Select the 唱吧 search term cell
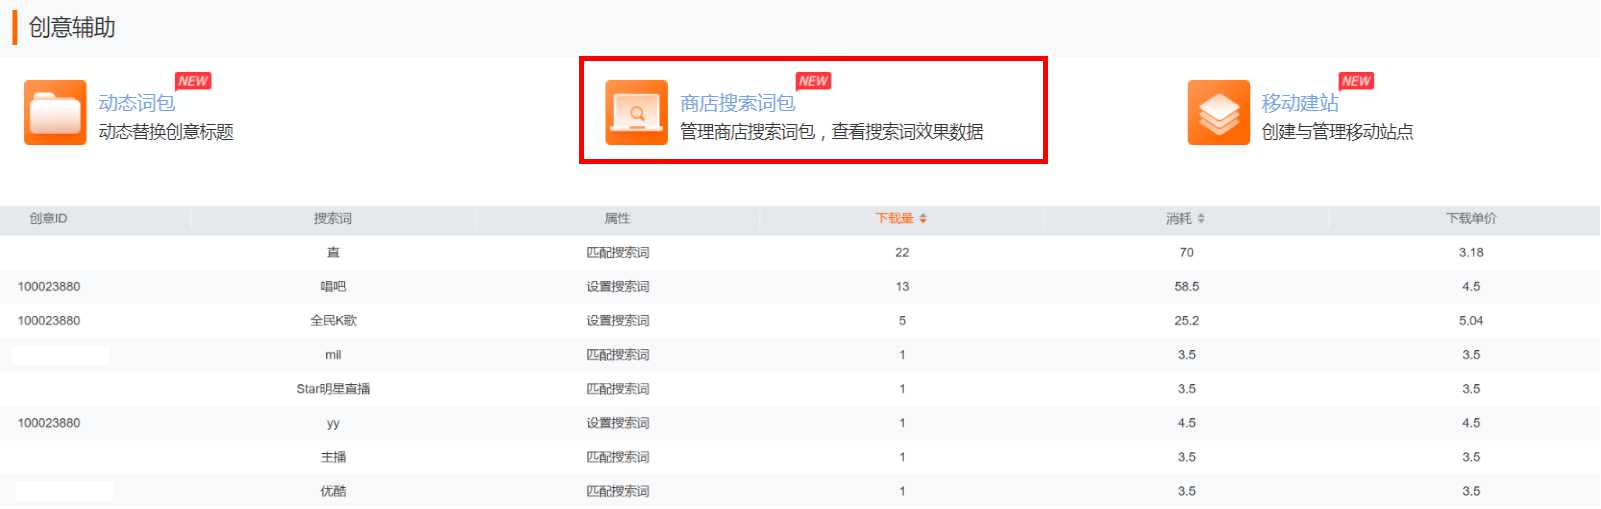Screen dimensions: 1601x509 point(333,287)
